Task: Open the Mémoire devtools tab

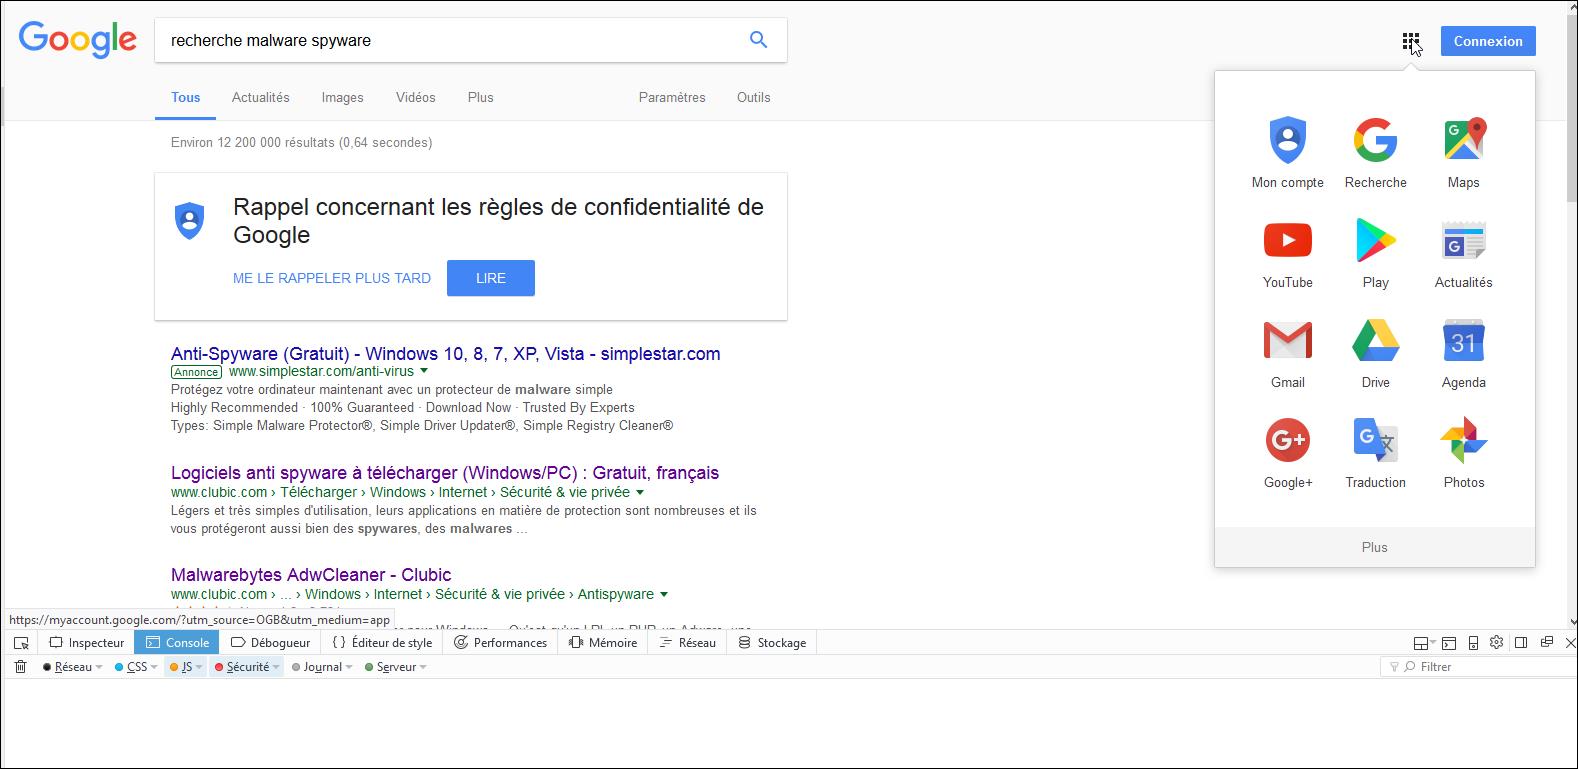Action: (x=603, y=643)
